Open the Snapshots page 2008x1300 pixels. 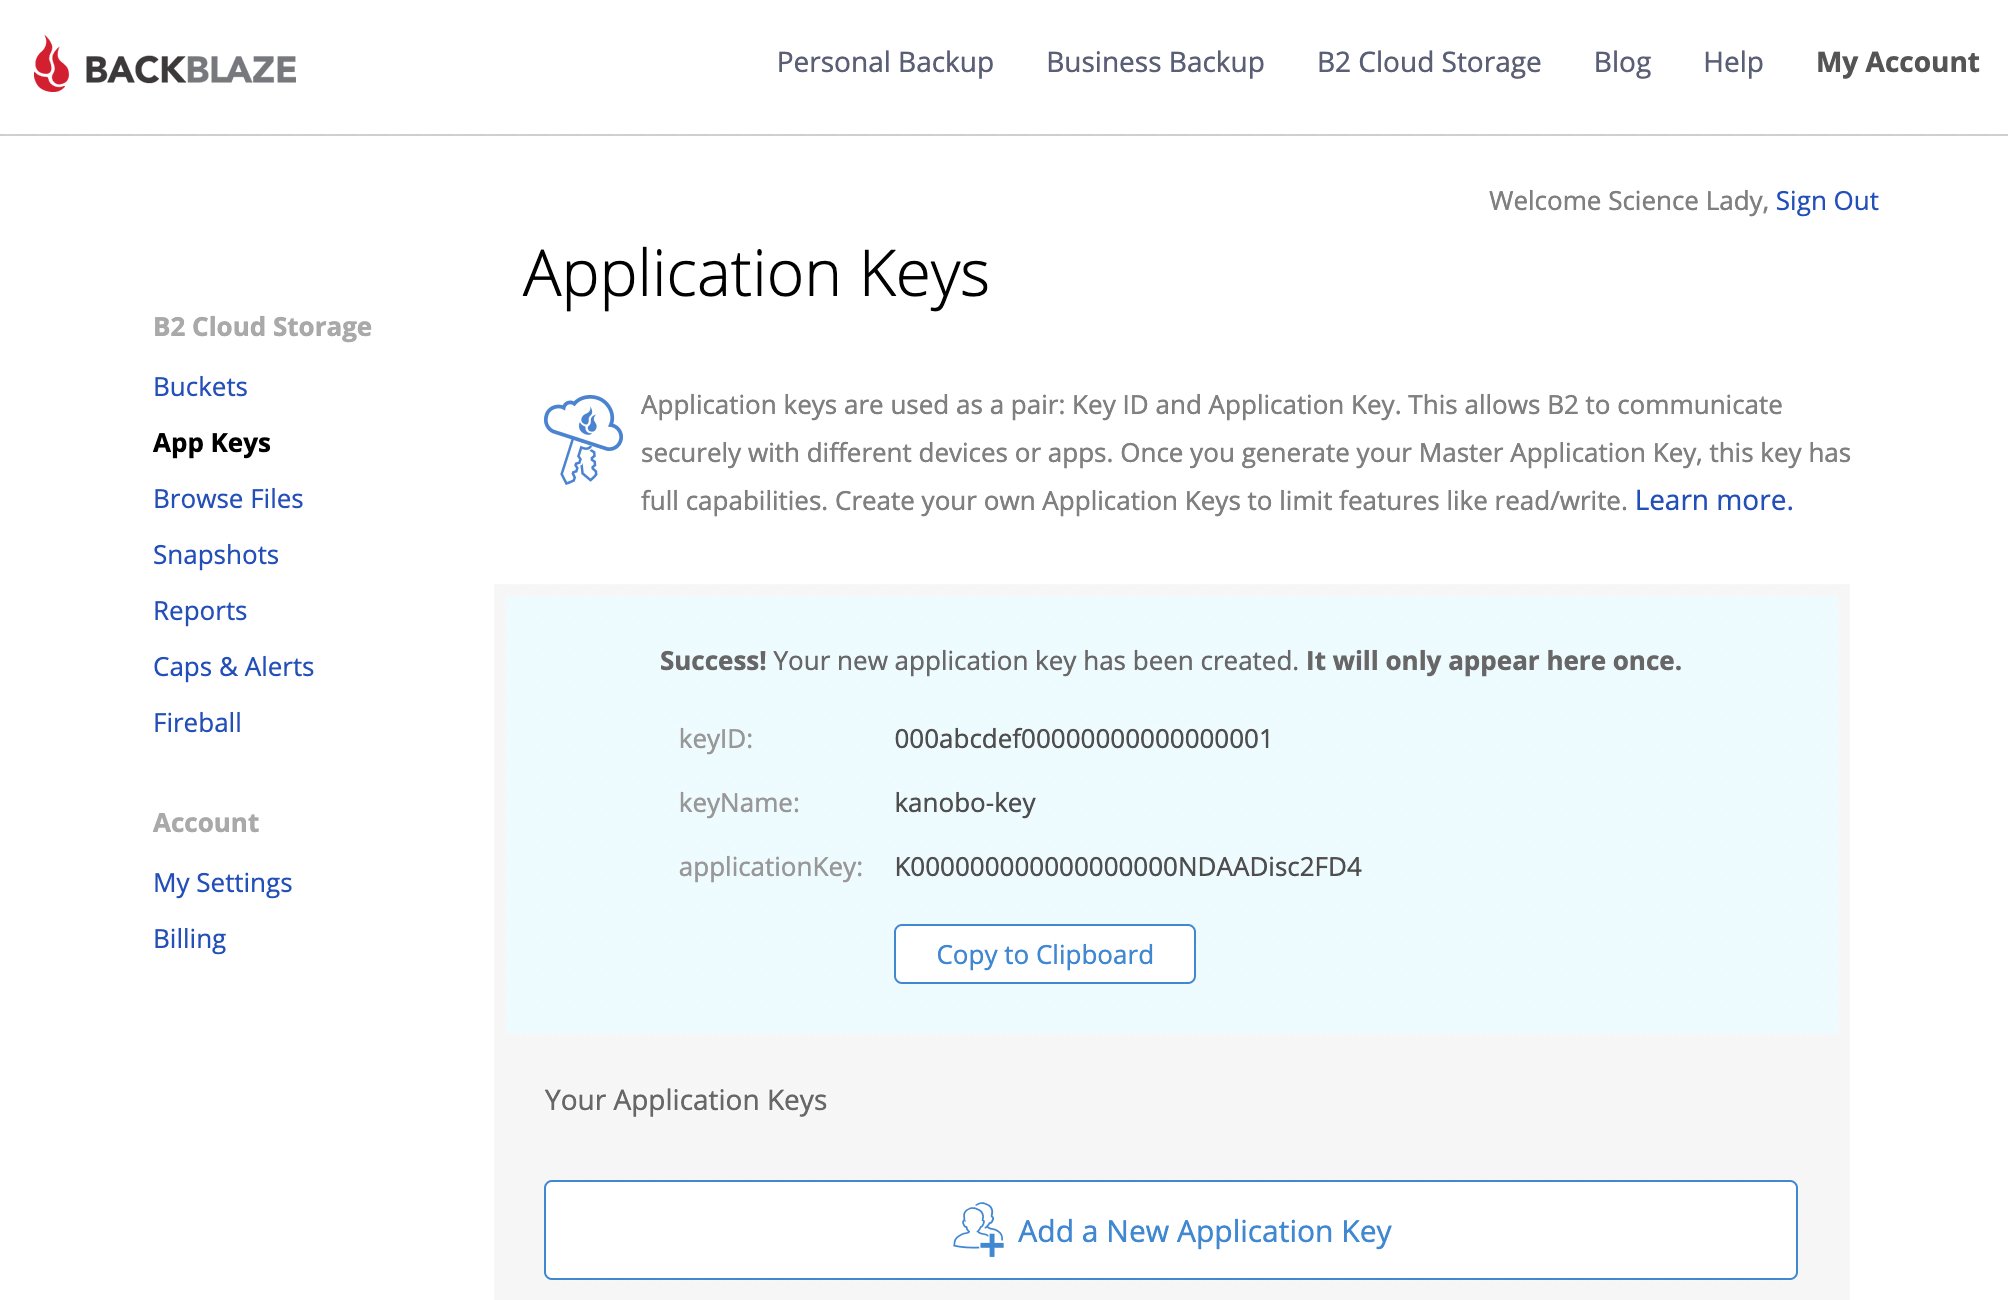coord(216,554)
